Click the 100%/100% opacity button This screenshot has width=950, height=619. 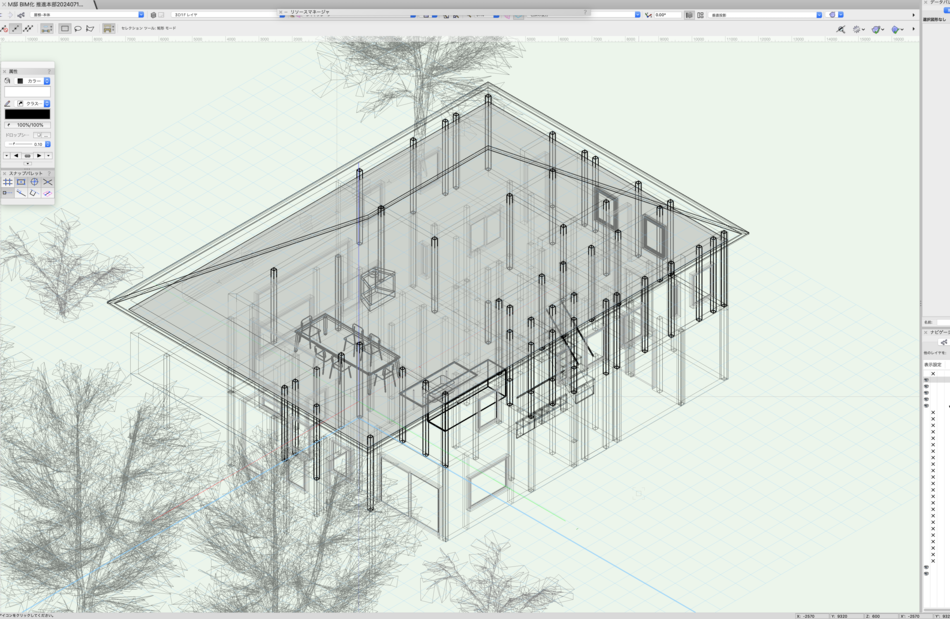[x=27, y=125]
